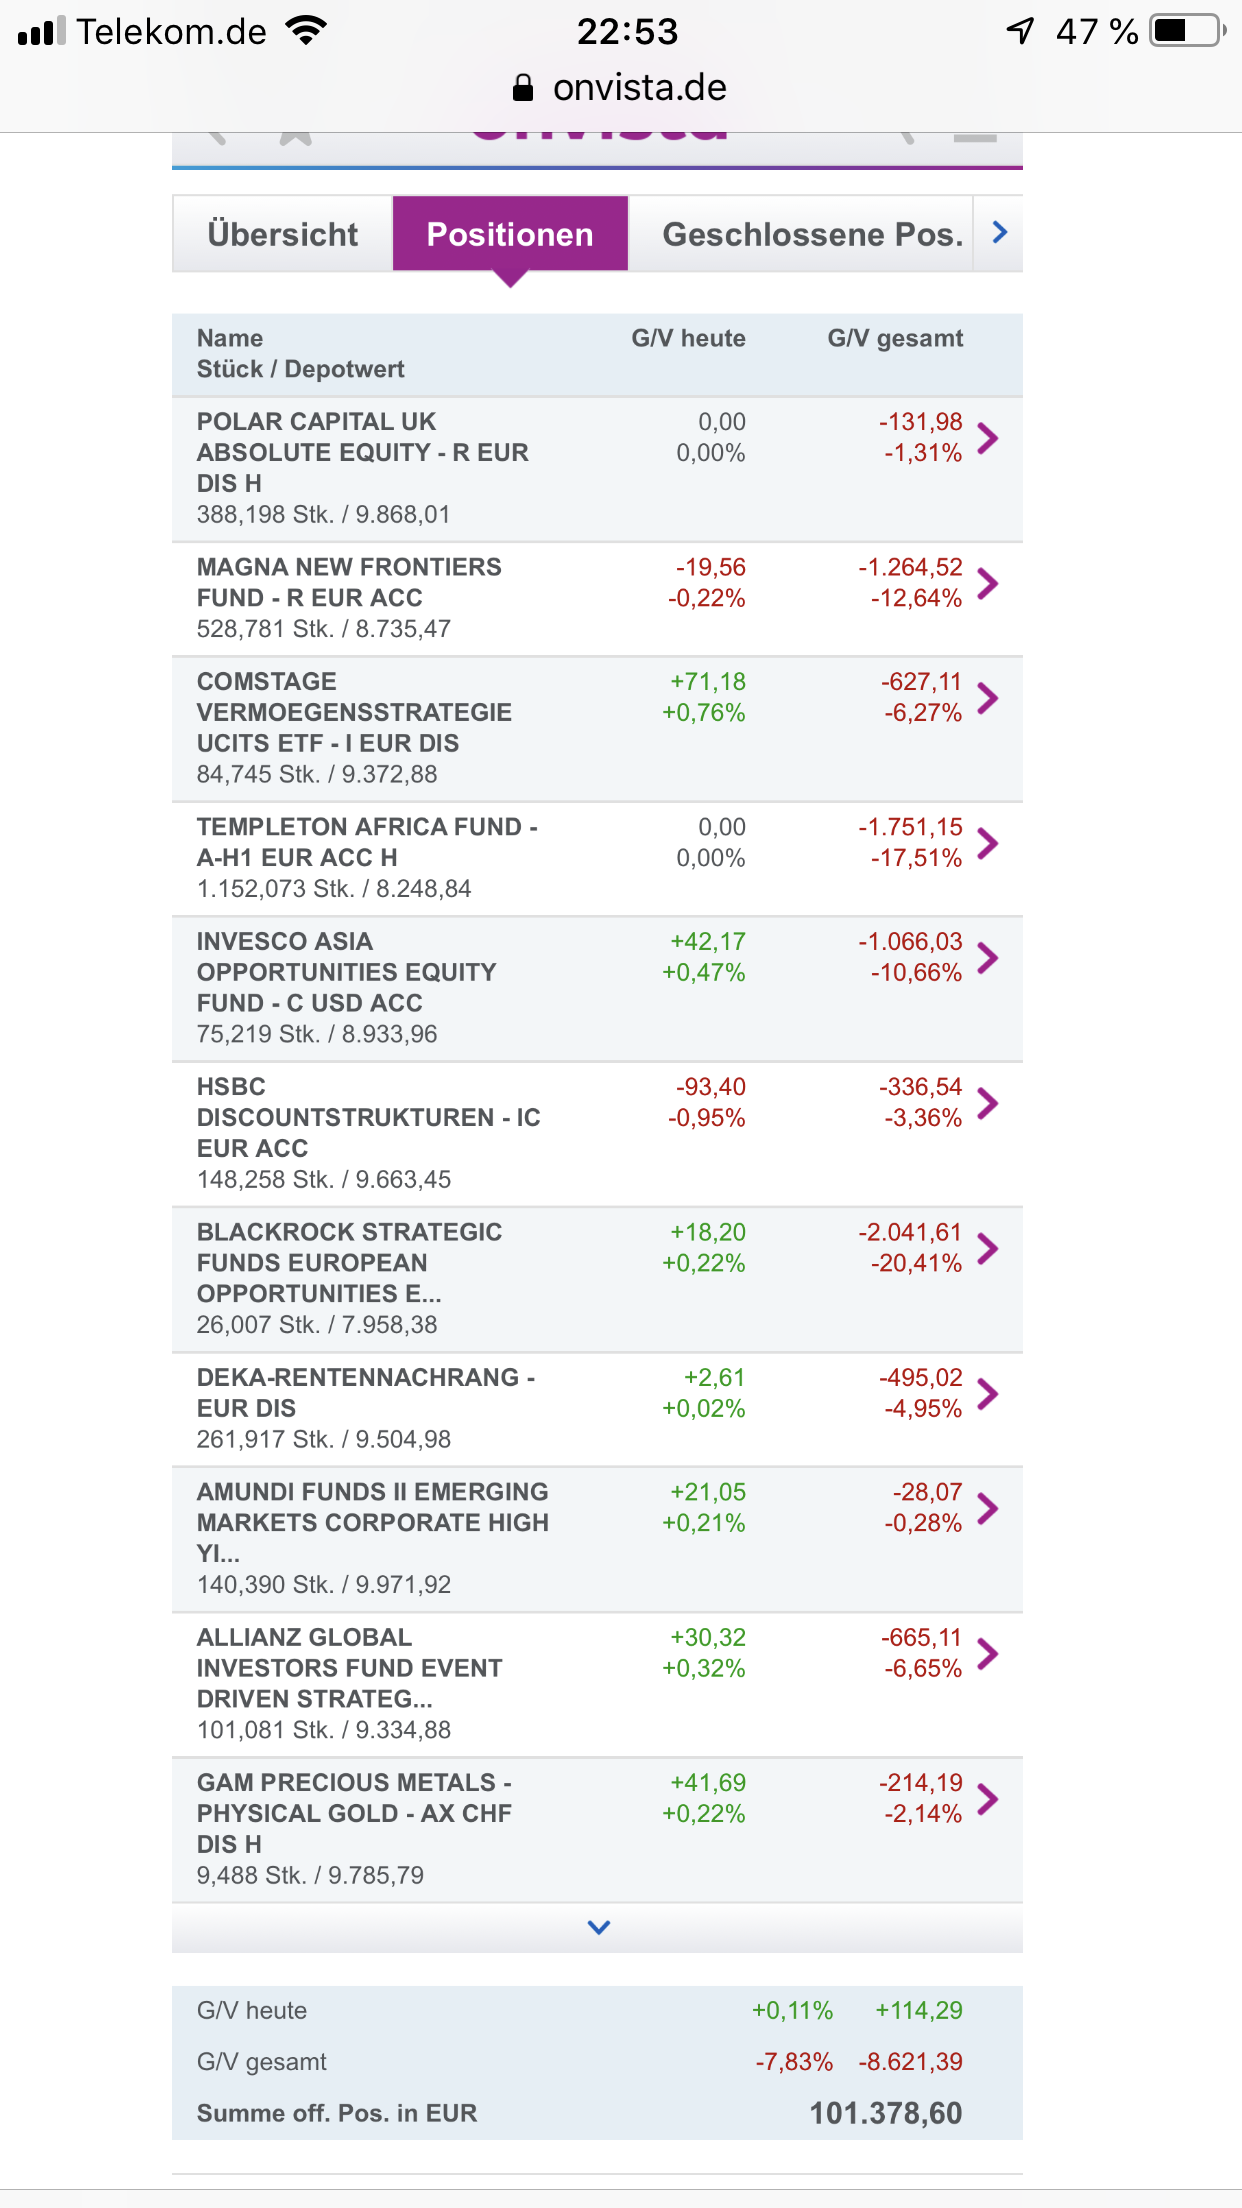This screenshot has width=1242, height=2208.
Task: Open Polar Capital UK position details chevron
Action: [988, 438]
